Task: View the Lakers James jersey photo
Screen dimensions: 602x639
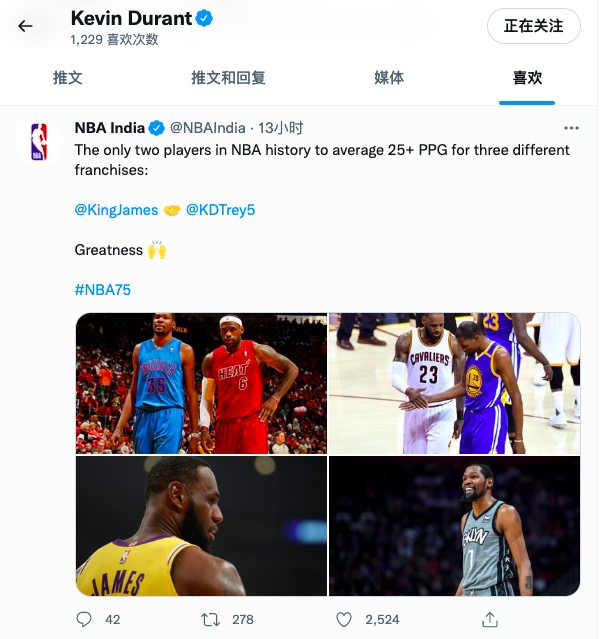Action: tap(201, 526)
